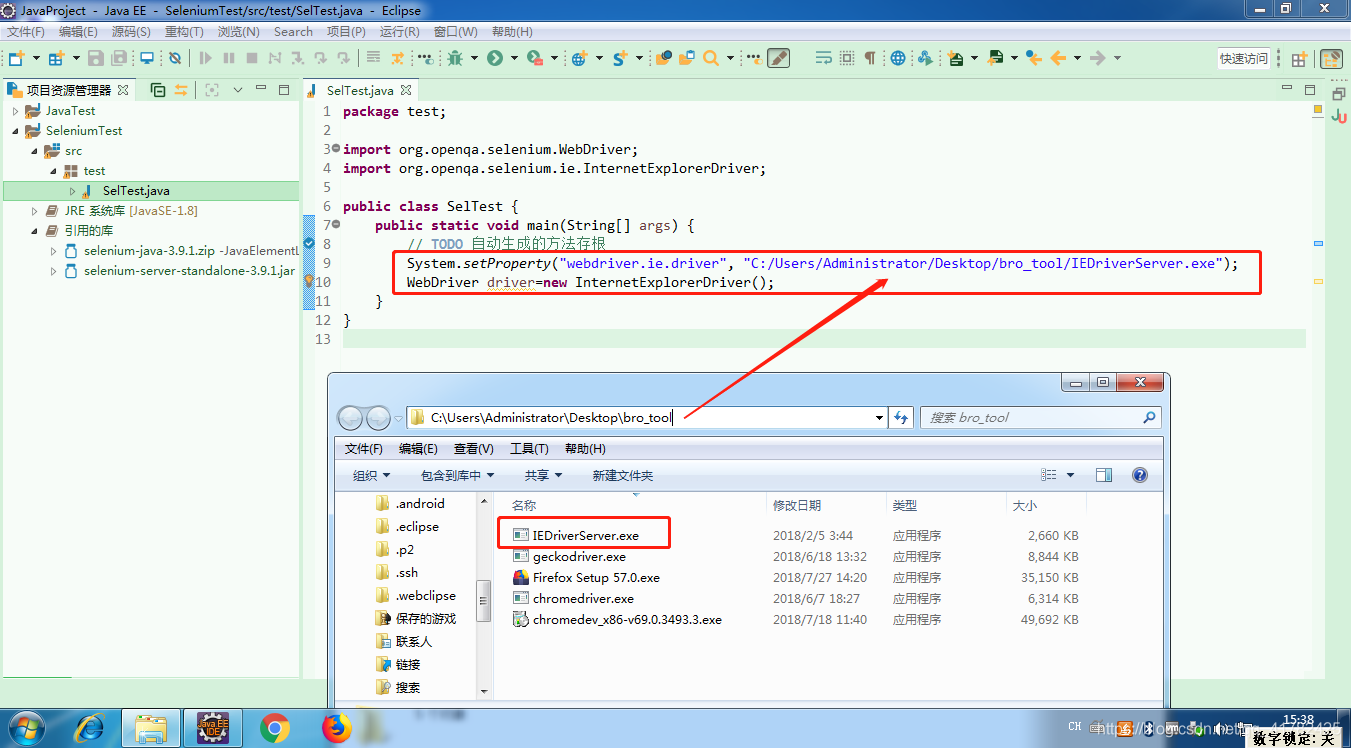Click the 快速访问 quick access field
The width and height of the screenshot is (1351, 748).
click(1243, 59)
